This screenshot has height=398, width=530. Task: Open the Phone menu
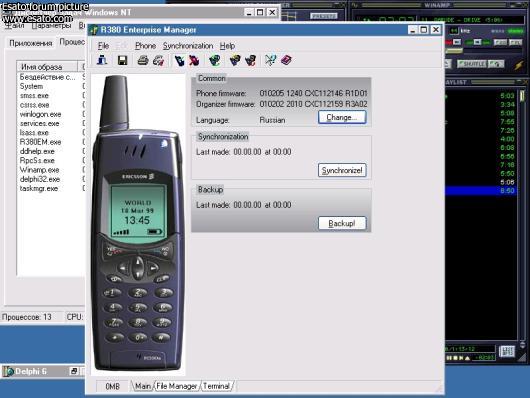[x=145, y=46]
